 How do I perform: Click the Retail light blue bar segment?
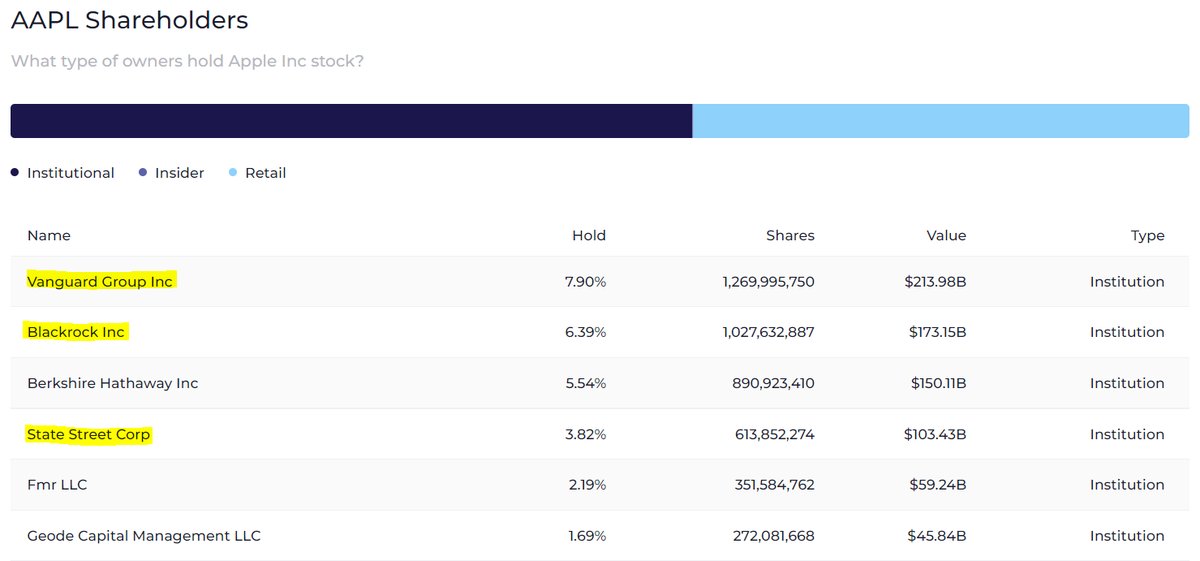coord(941,121)
